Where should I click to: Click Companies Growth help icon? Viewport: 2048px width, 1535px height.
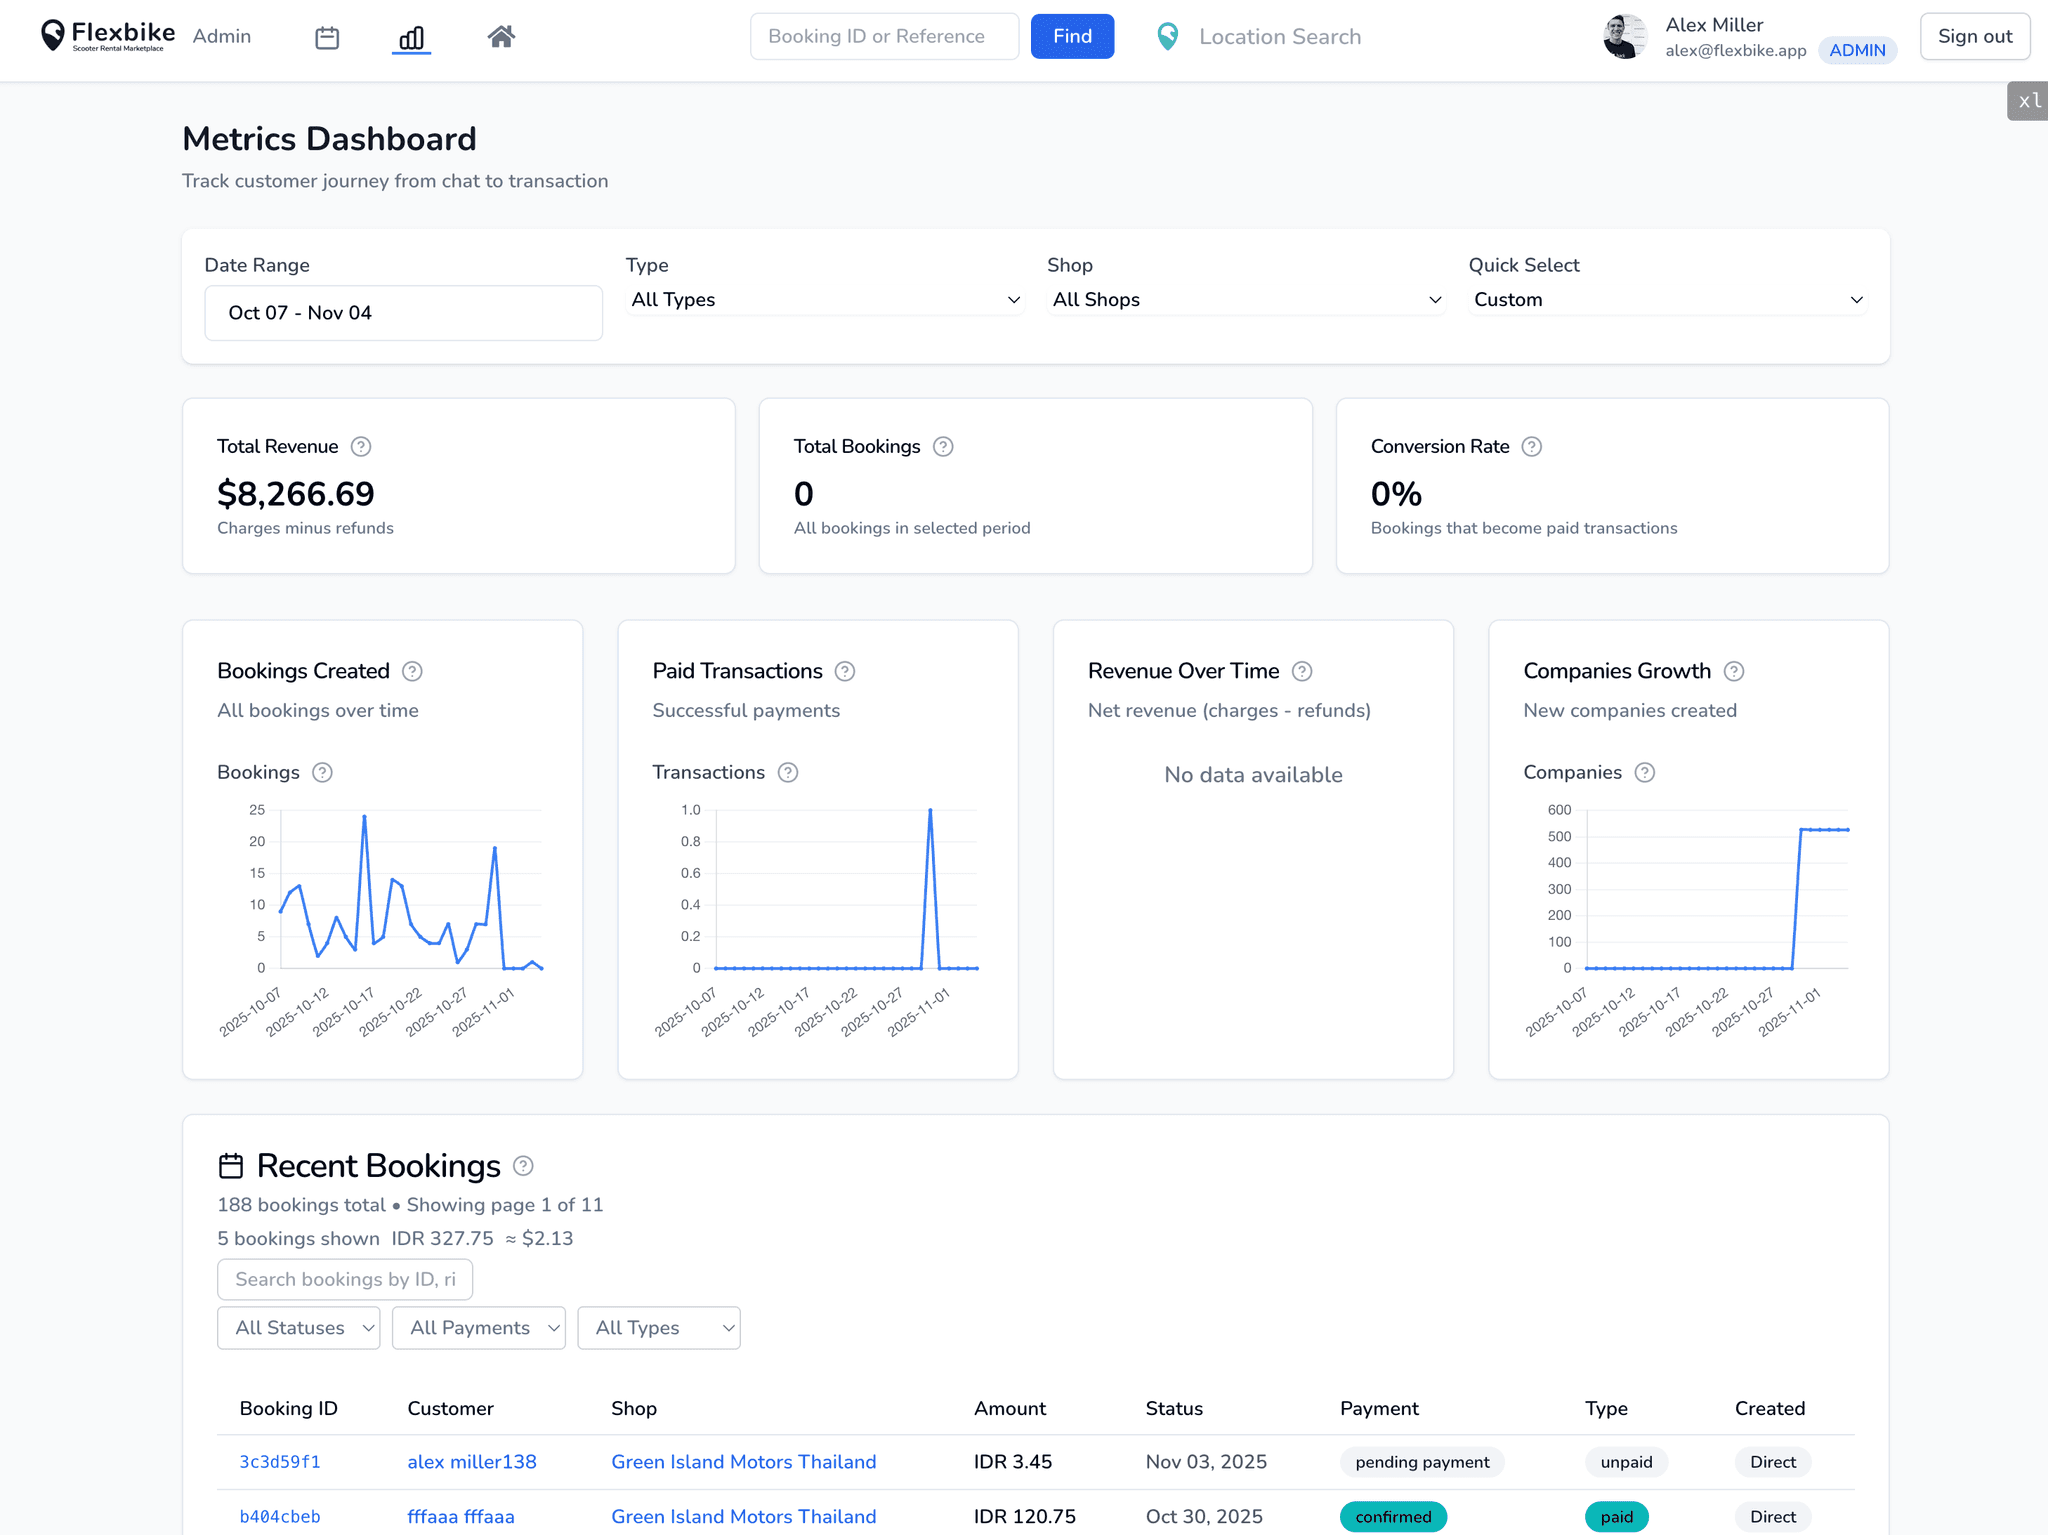click(1734, 671)
